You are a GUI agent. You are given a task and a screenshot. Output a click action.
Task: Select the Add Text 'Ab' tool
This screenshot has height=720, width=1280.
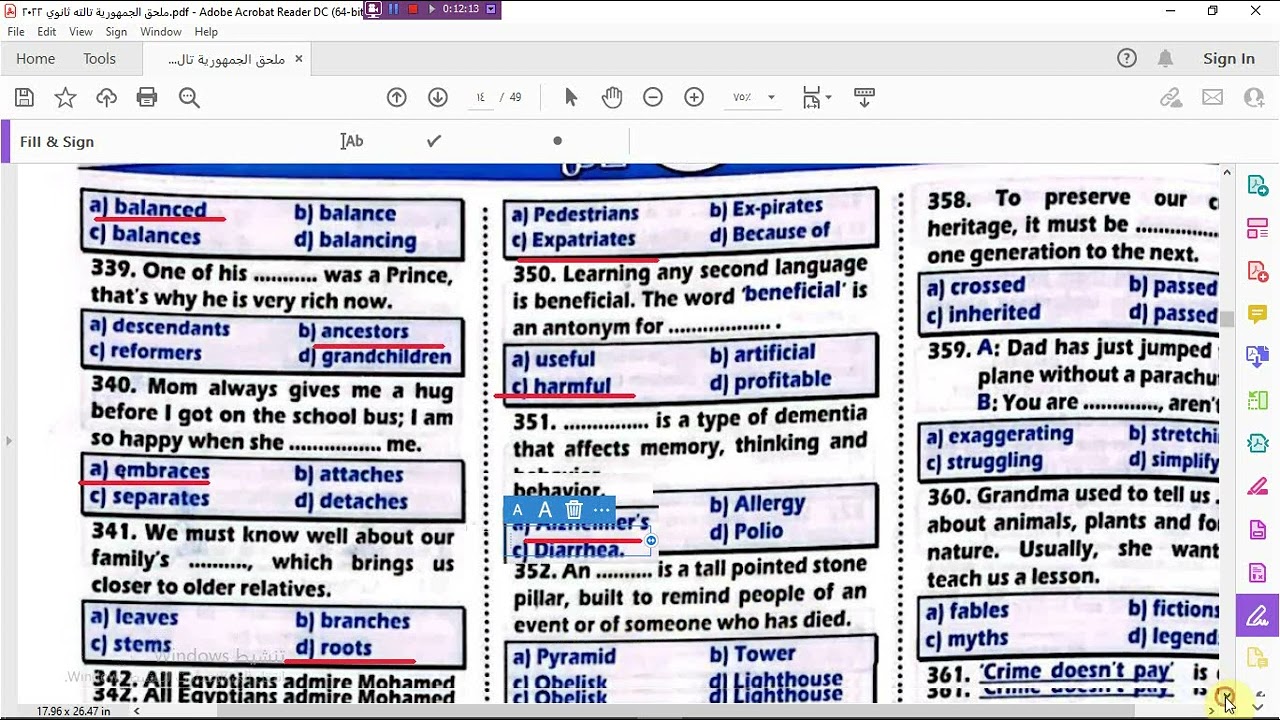click(352, 141)
